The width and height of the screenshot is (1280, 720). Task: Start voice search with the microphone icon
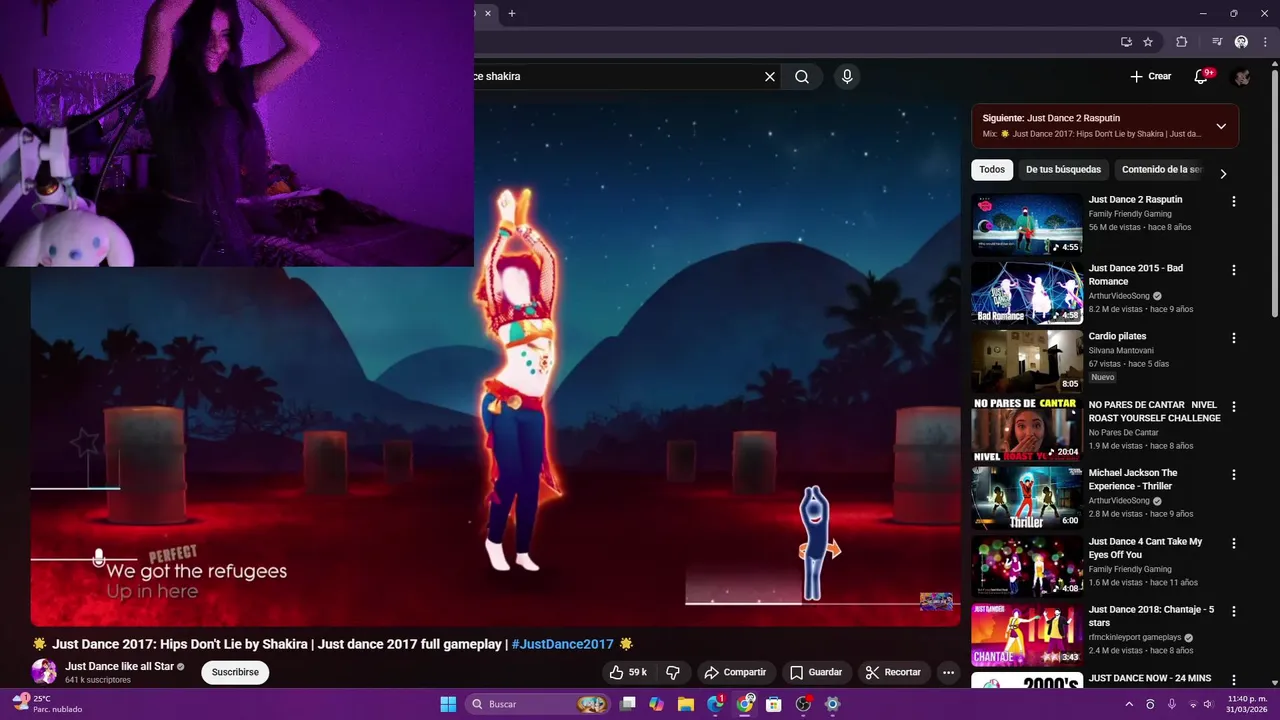coord(847,76)
